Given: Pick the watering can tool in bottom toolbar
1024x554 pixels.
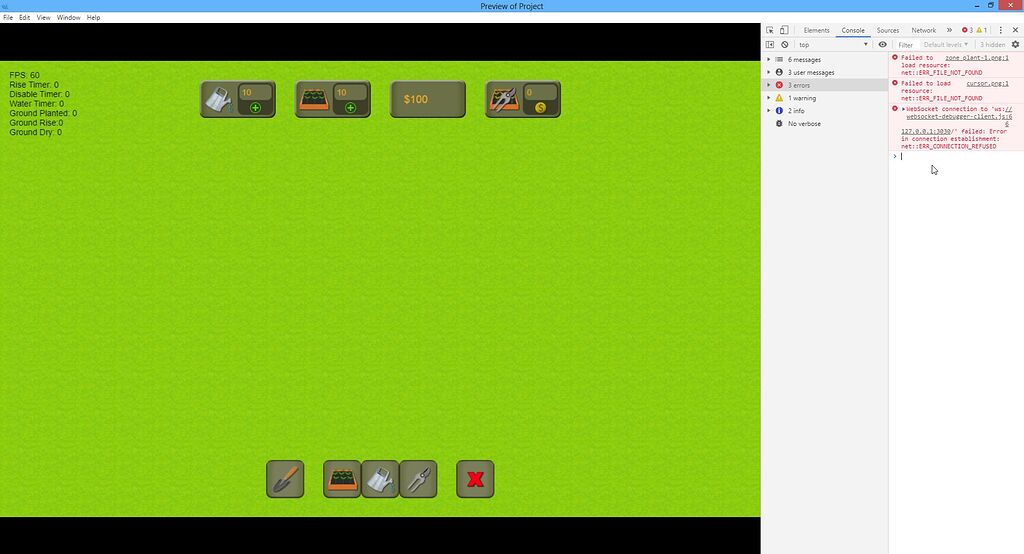Looking at the screenshot, I should (x=380, y=479).
